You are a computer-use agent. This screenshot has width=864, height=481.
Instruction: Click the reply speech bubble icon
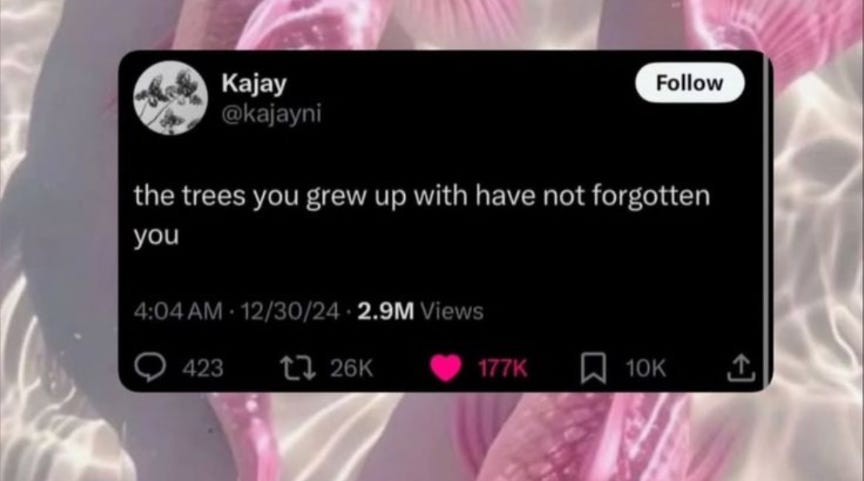(x=150, y=367)
